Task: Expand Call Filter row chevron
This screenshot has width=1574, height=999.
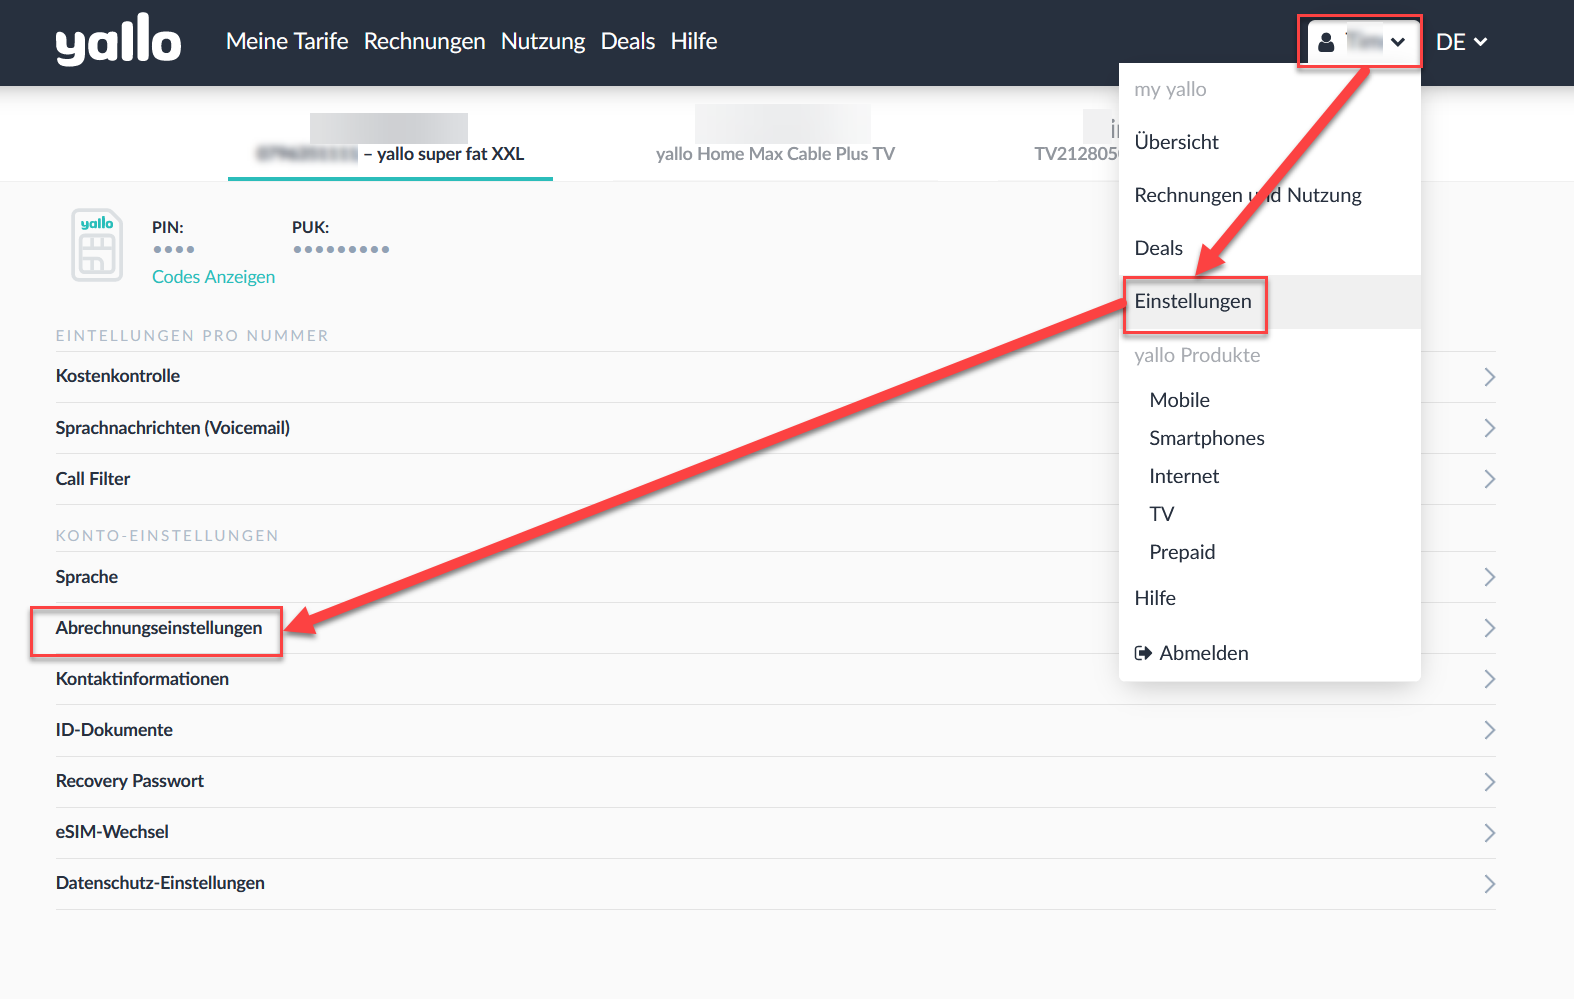Action: [x=1489, y=479]
